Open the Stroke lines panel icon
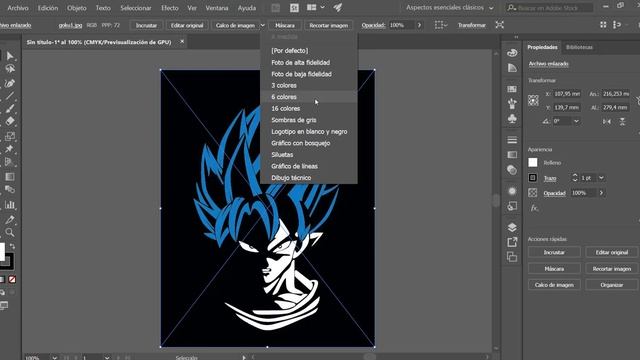640x360 pixels. [x=512, y=140]
